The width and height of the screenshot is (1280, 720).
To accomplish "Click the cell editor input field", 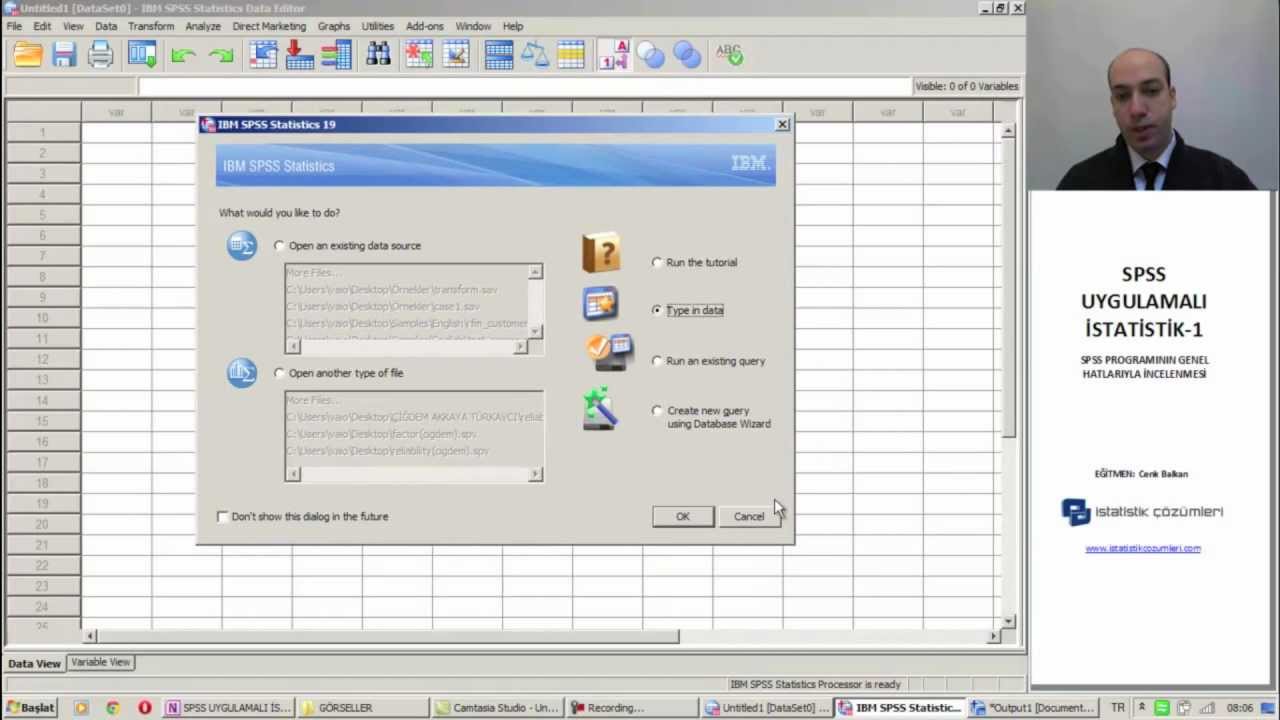I will 524,86.
